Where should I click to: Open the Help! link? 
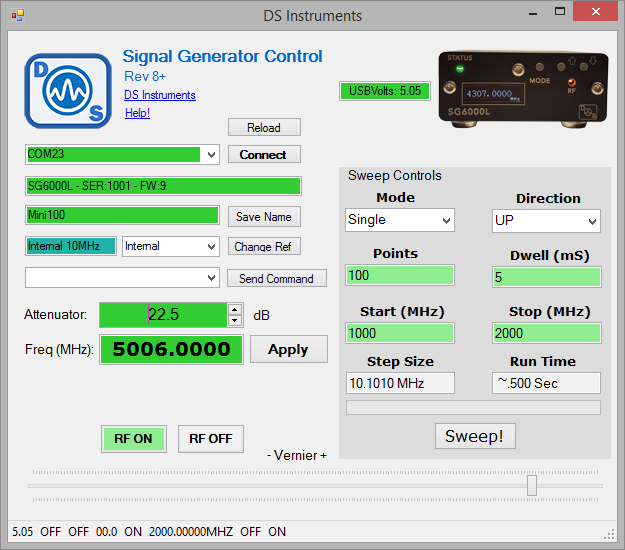pos(137,113)
